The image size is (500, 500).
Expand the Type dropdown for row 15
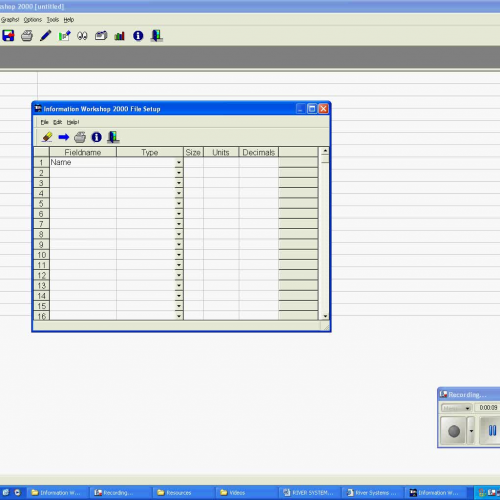point(179,306)
